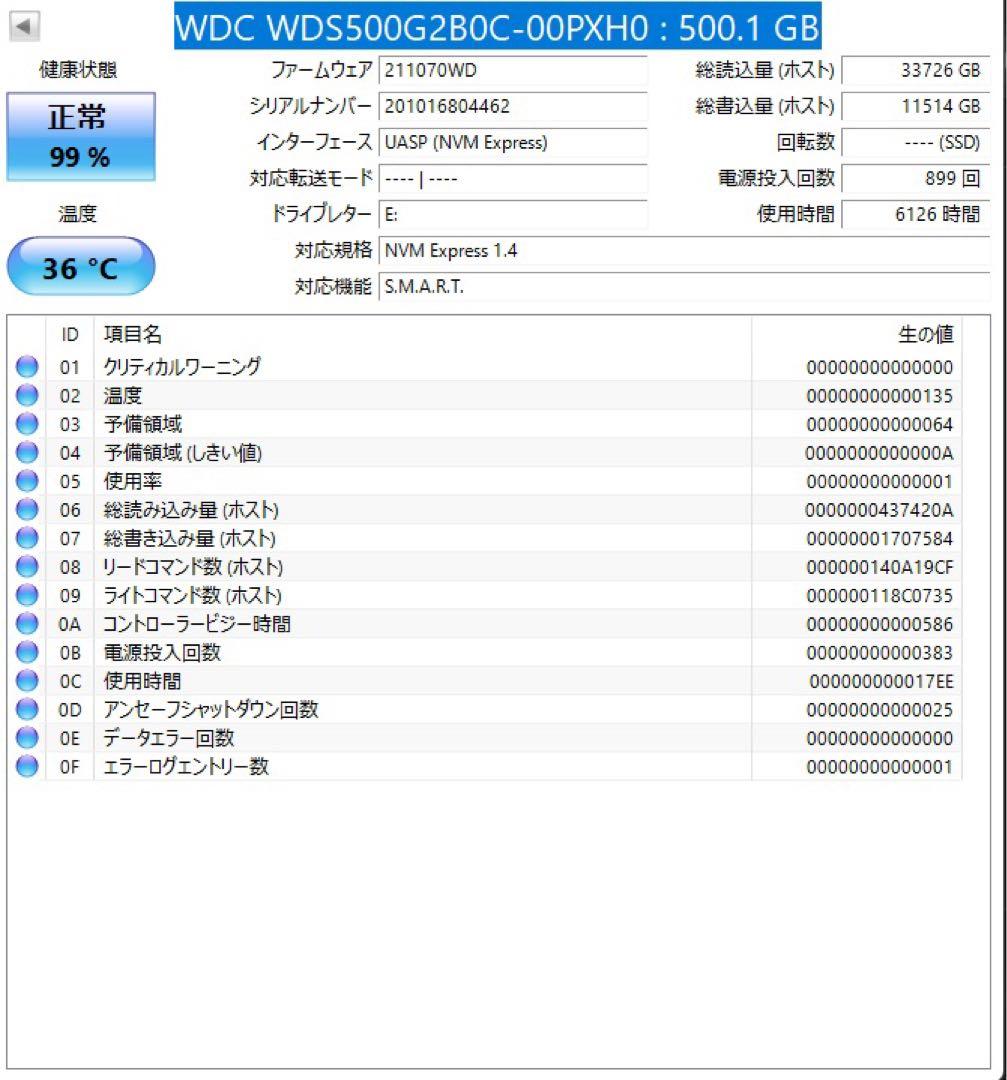Click status icon for コントローラービジー時間 row

(x=27, y=624)
